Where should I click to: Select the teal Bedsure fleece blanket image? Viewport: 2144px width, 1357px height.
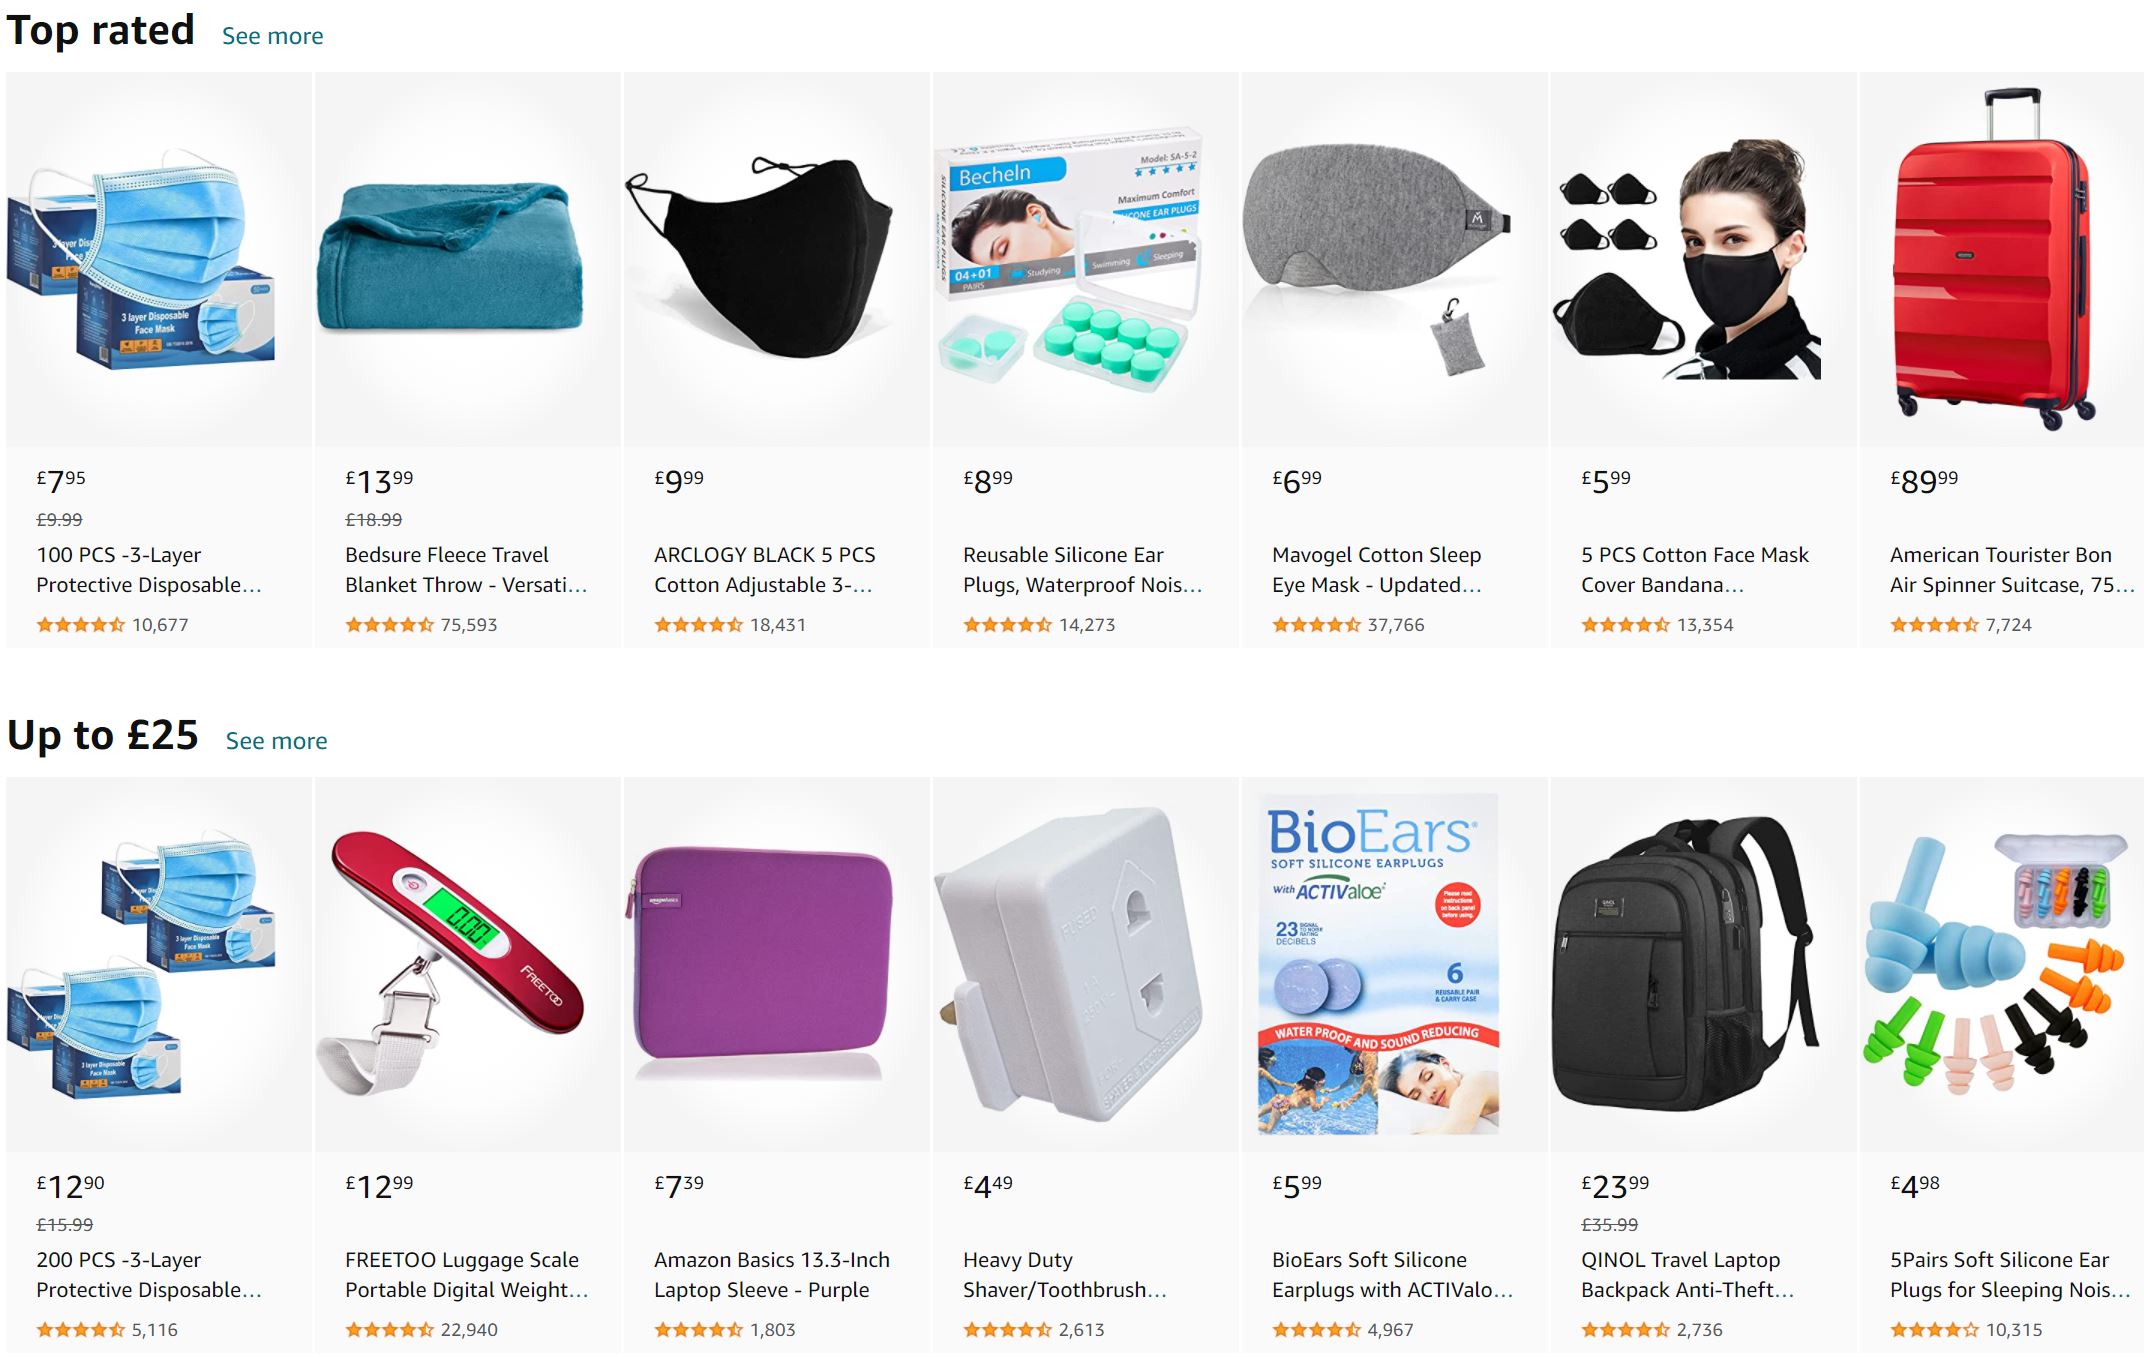tap(451, 257)
